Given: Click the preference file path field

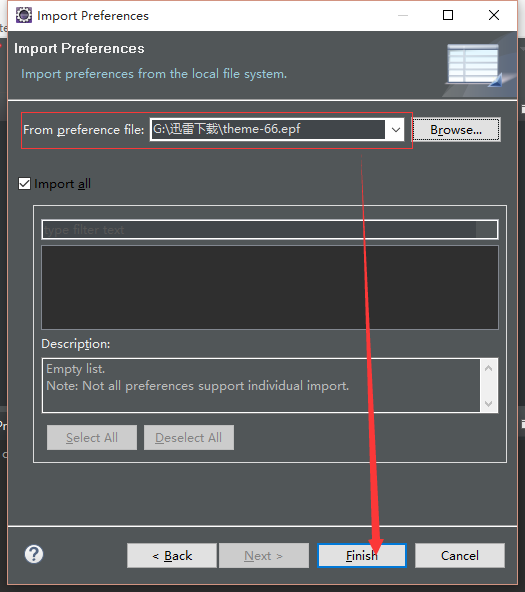Looking at the screenshot, I should (268, 130).
